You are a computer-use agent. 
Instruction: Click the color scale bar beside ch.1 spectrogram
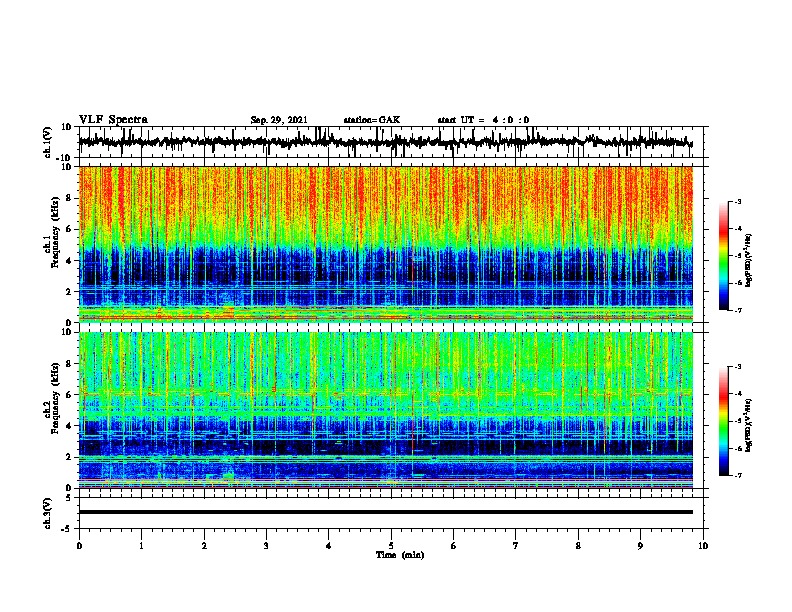pyautogui.click(x=724, y=256)
